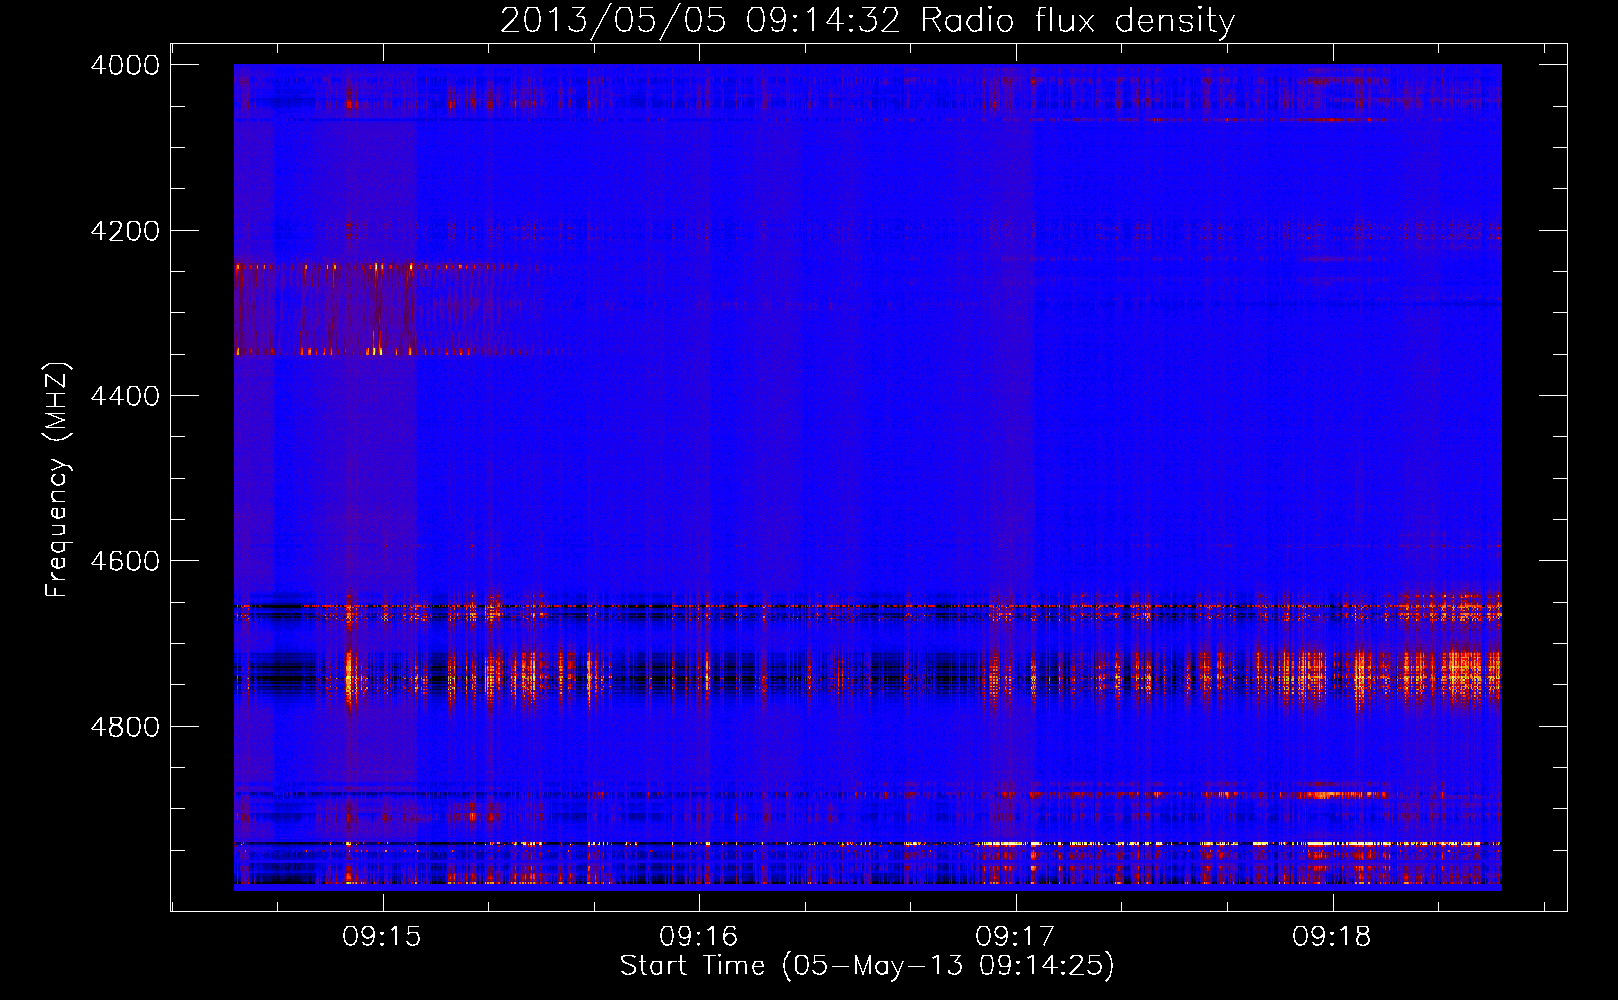Click the 09:15 time tick label

tap(382, 937)
